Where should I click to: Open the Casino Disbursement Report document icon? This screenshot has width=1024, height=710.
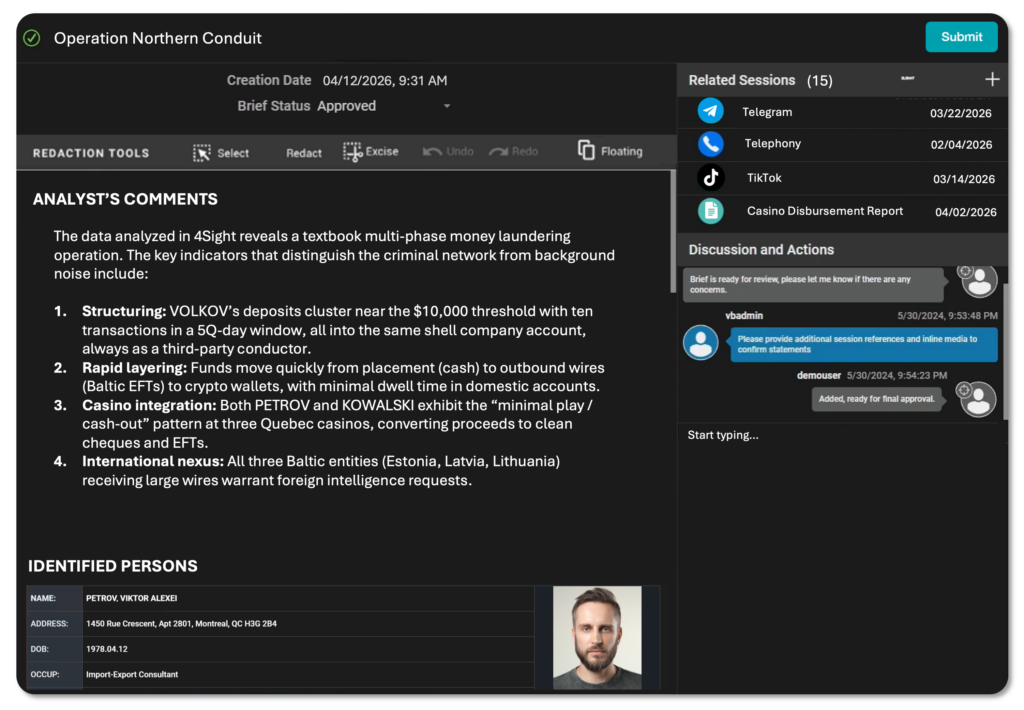coord(711,211)
